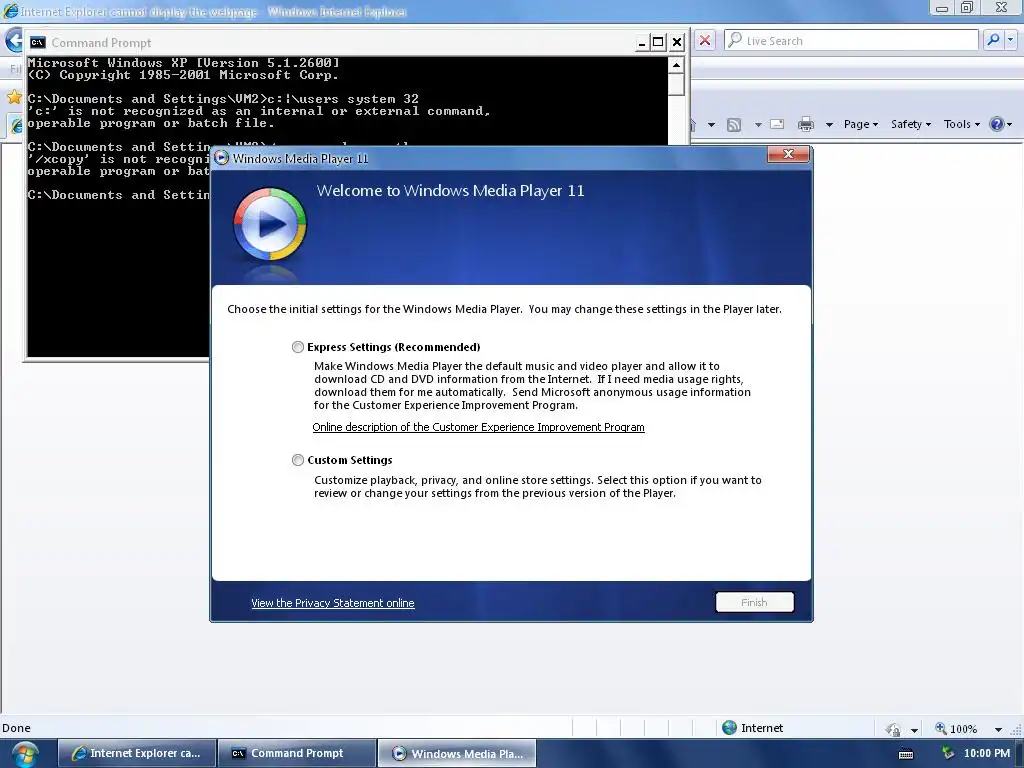Switch to Windows Media Player taskbar button
The width and height of the screenshot is (1024, 768).
(x=457, y=753)
